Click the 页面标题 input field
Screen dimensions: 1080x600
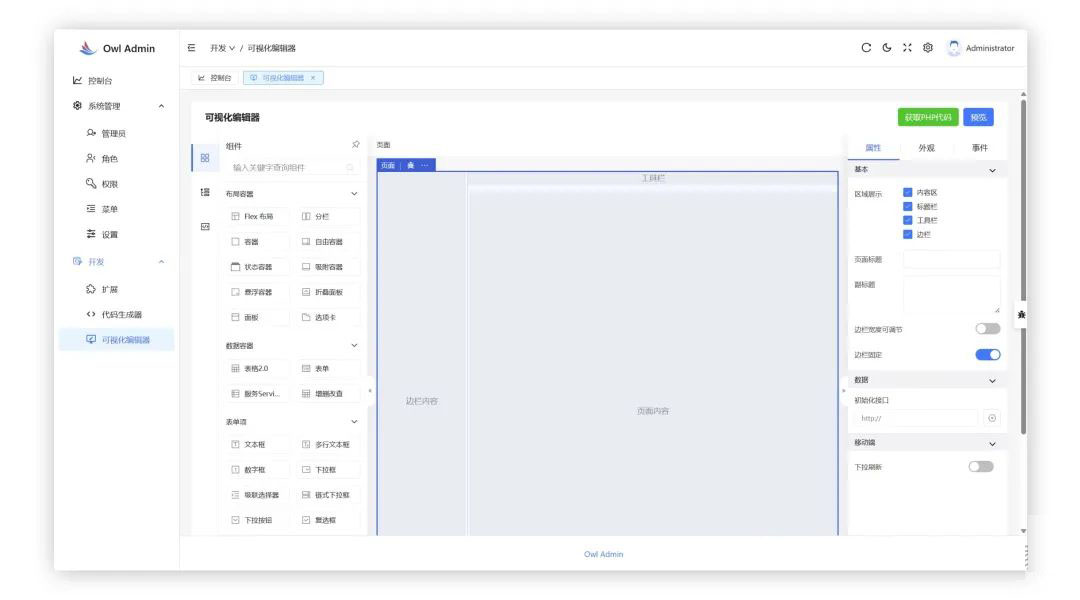pyautogui.click(x=951, y=260)
